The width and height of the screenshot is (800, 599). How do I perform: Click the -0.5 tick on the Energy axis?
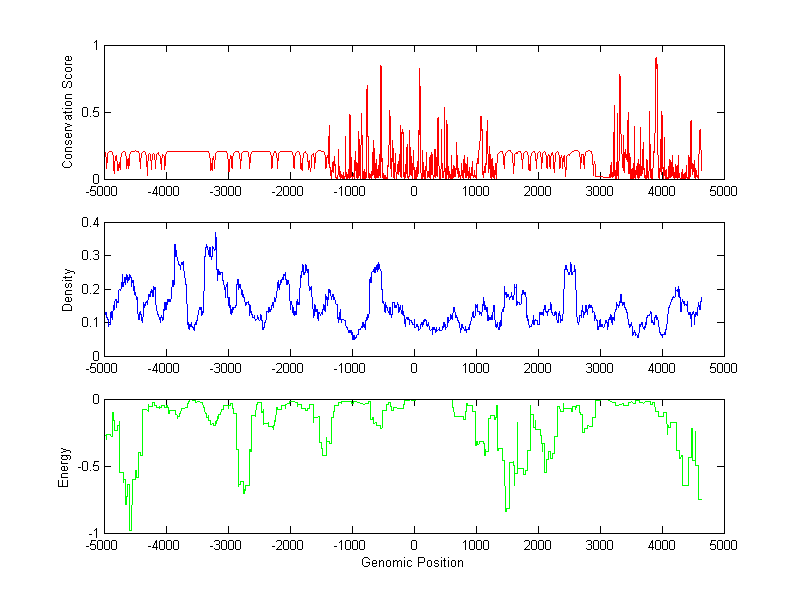click(86, 467)
